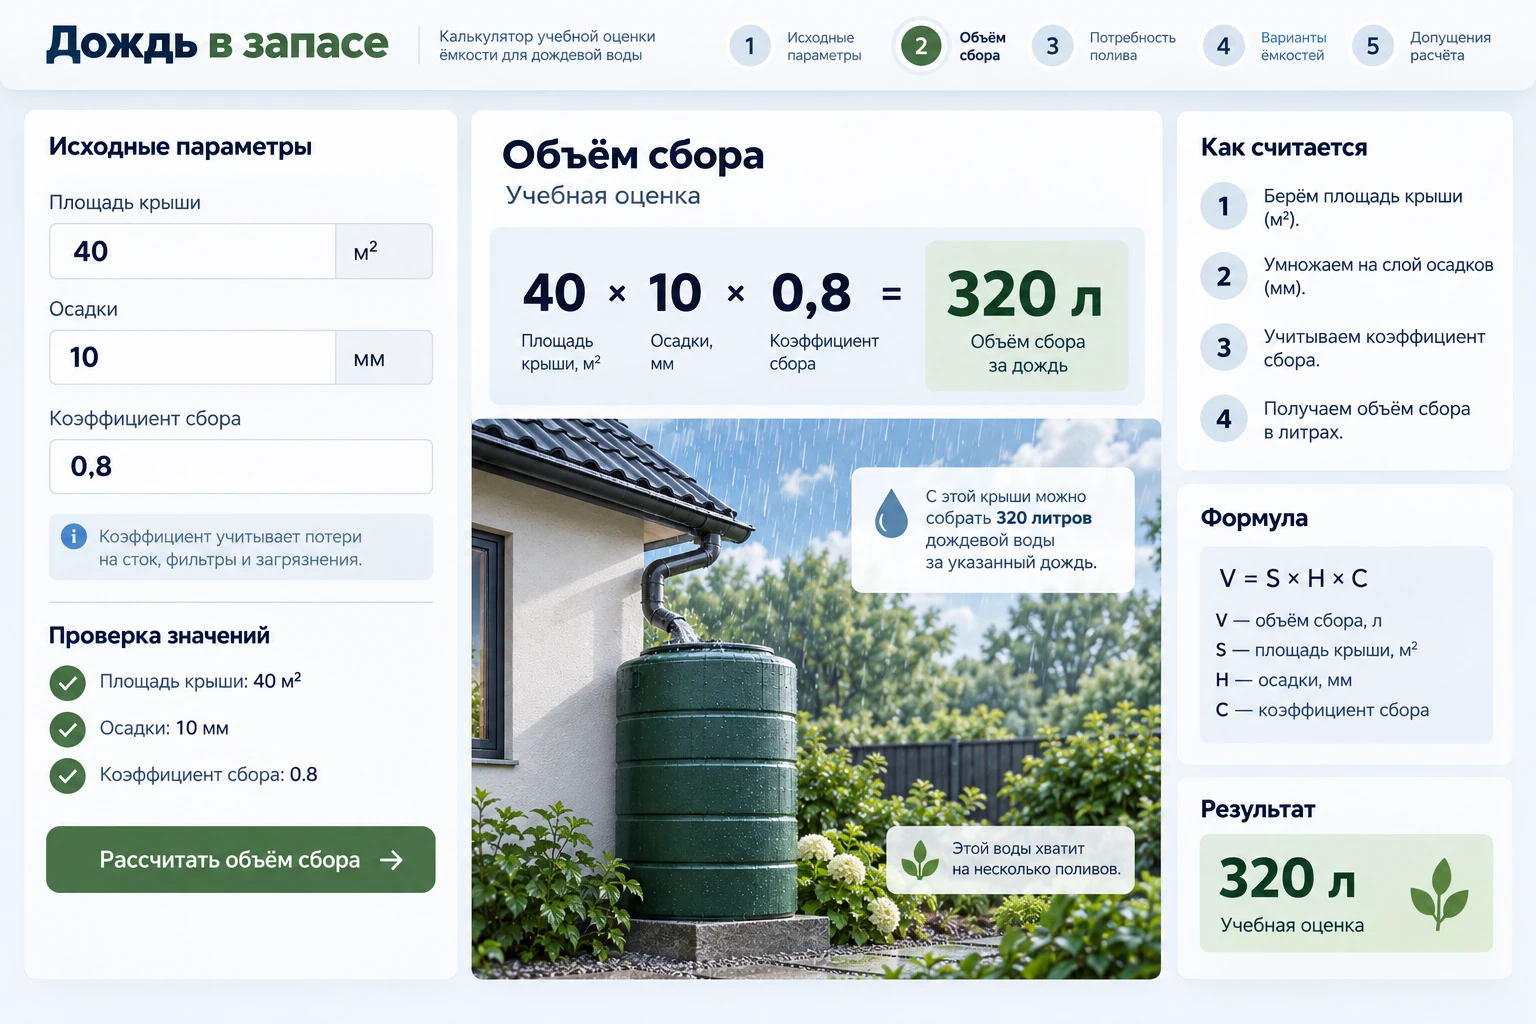Go to step 3 'Потребность полива'

[x=1105, y=46]
